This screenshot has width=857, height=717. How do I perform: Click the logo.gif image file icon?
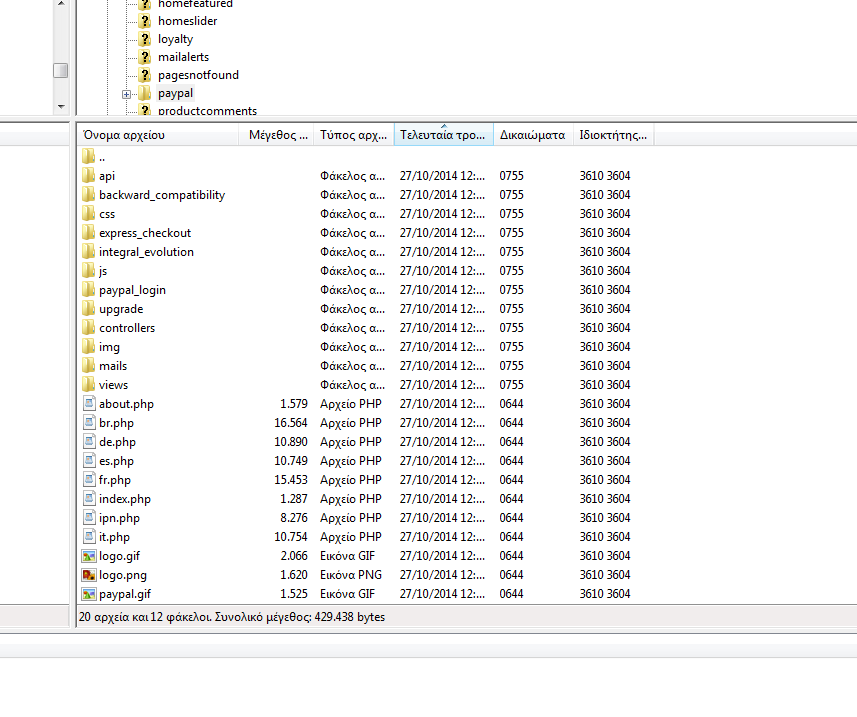[x=89, y=556]
